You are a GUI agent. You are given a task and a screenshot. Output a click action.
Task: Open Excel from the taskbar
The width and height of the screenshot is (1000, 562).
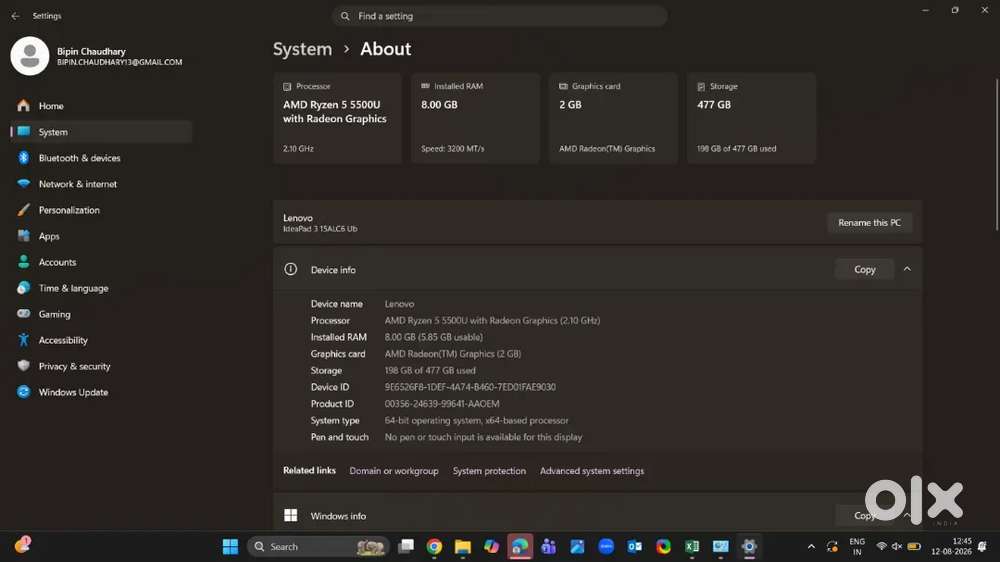(692, 547)
